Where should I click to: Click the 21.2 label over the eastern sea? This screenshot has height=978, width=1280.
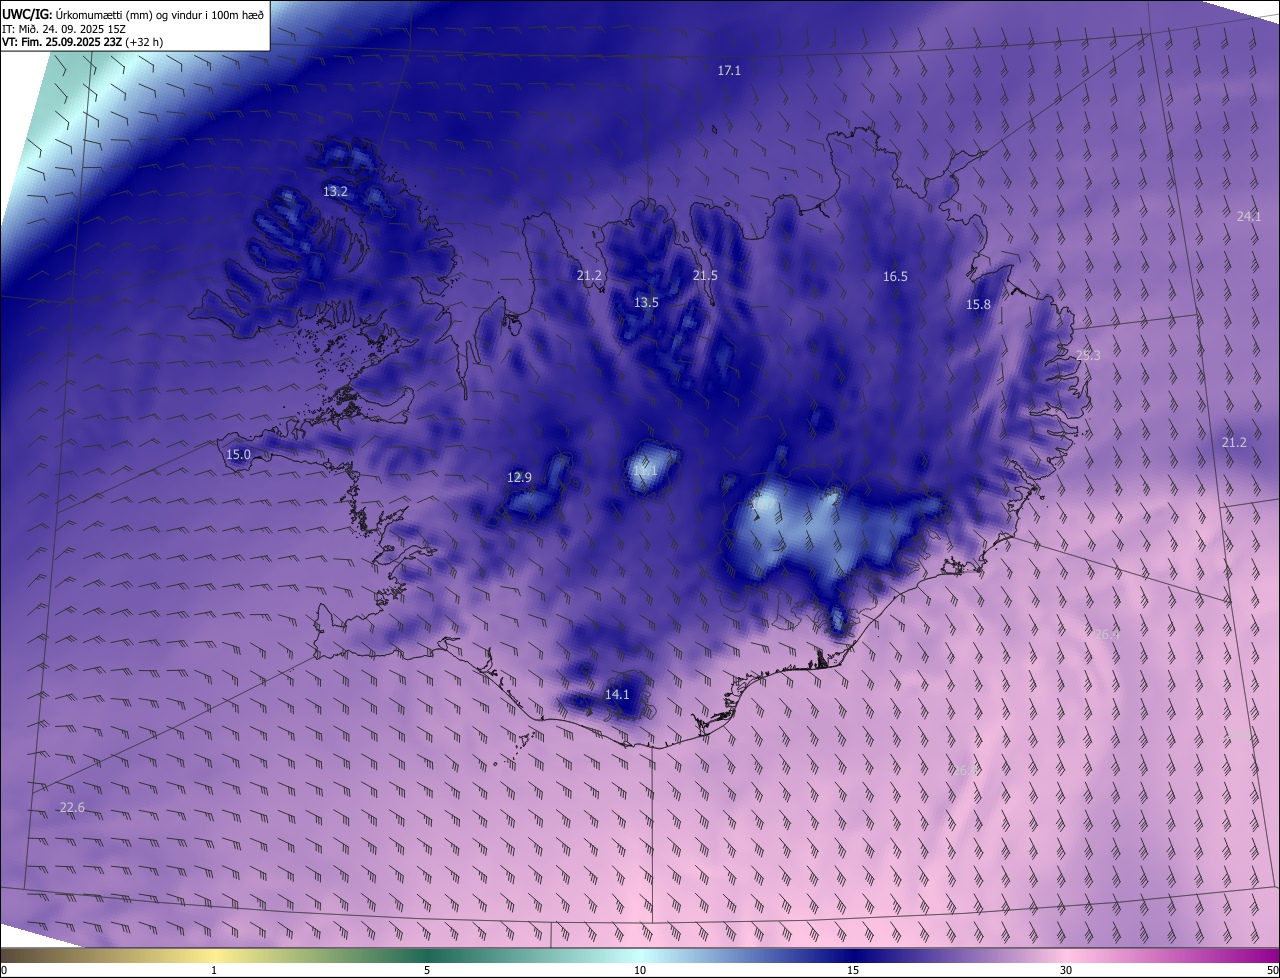click(x=1234, y=442)
